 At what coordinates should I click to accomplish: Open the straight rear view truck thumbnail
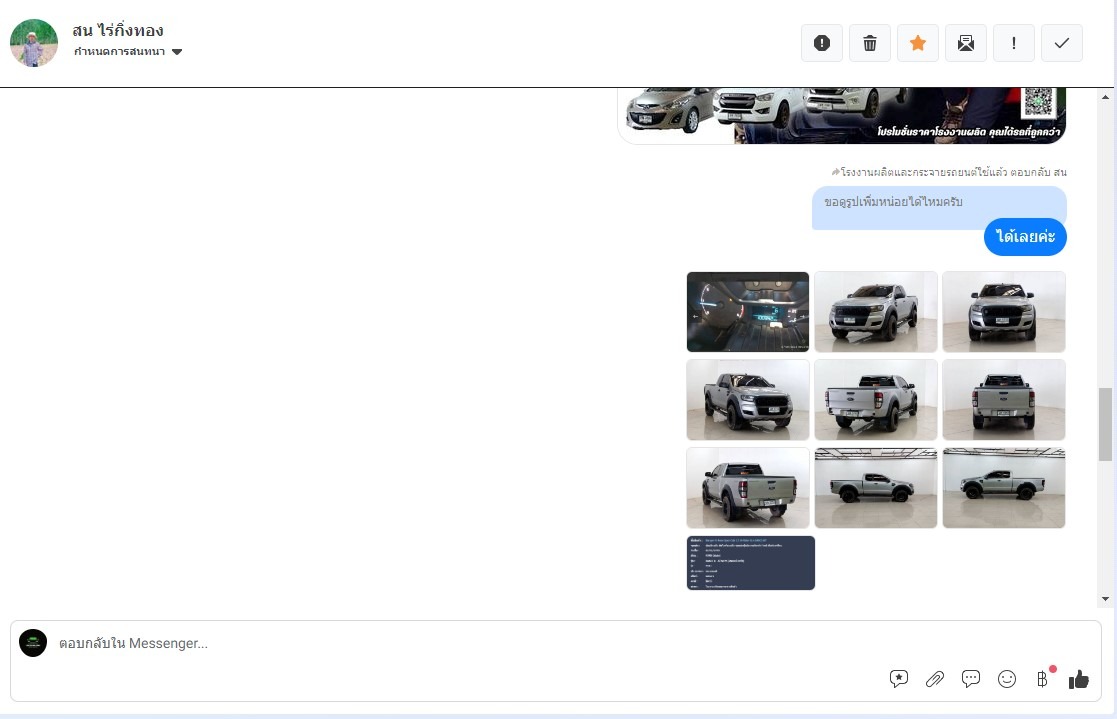(1004, 400)
